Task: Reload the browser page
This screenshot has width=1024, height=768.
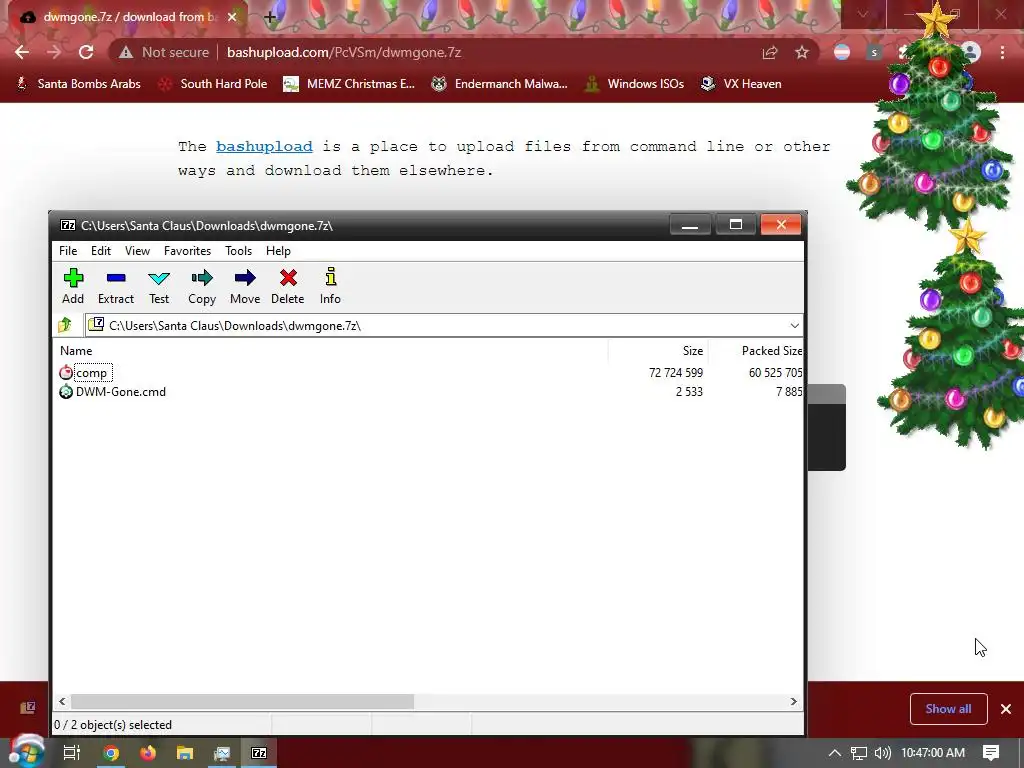Action: [x=86, y=52]
